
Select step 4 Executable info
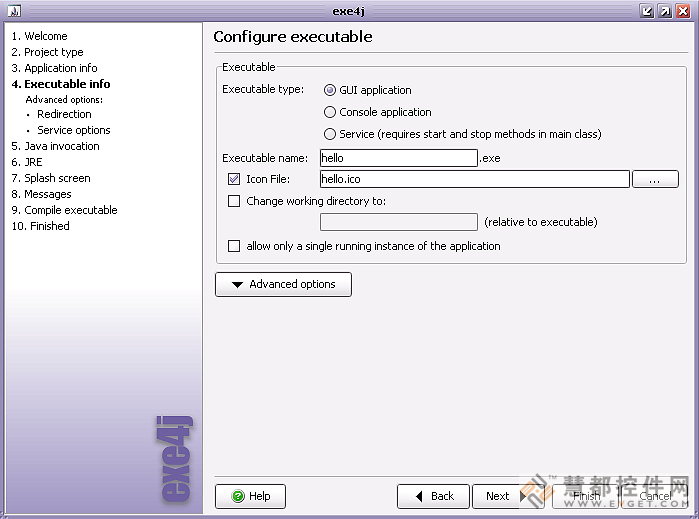pyautogui.click(x=61, y=84)
